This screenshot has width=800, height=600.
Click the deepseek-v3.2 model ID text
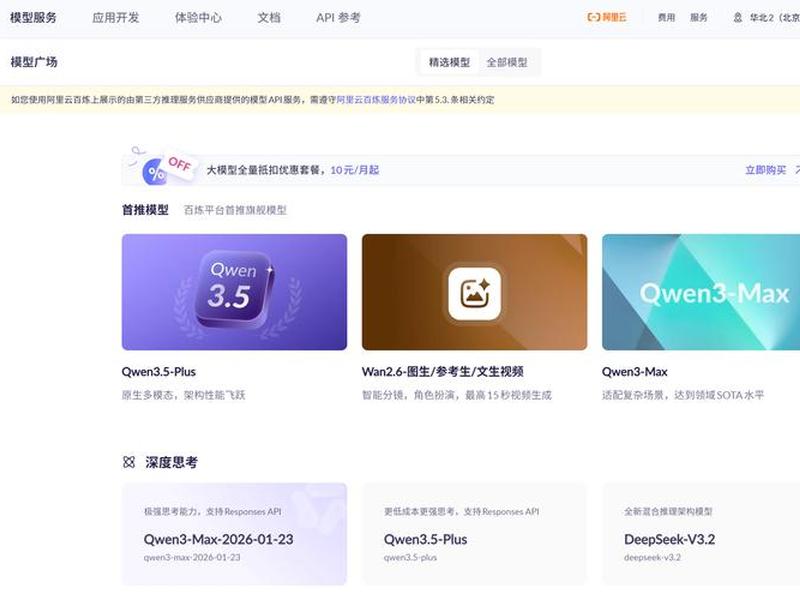pos(652,557)
